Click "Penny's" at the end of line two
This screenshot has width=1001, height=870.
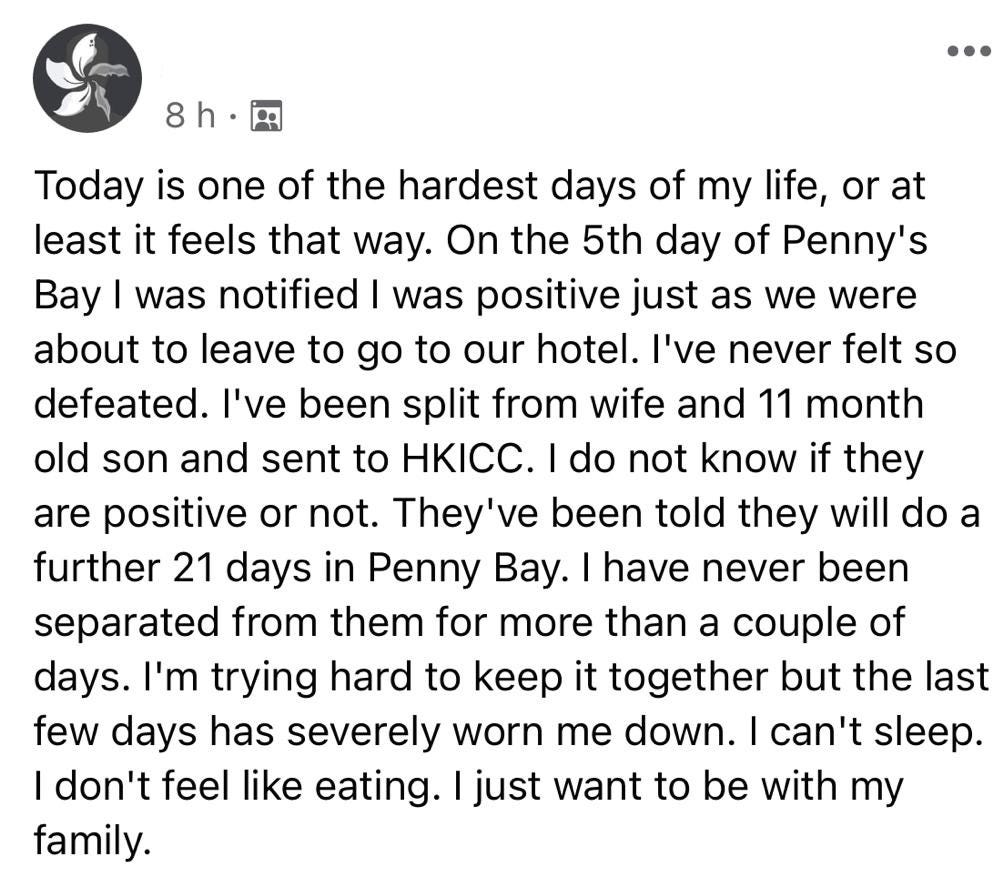[854, 241]
